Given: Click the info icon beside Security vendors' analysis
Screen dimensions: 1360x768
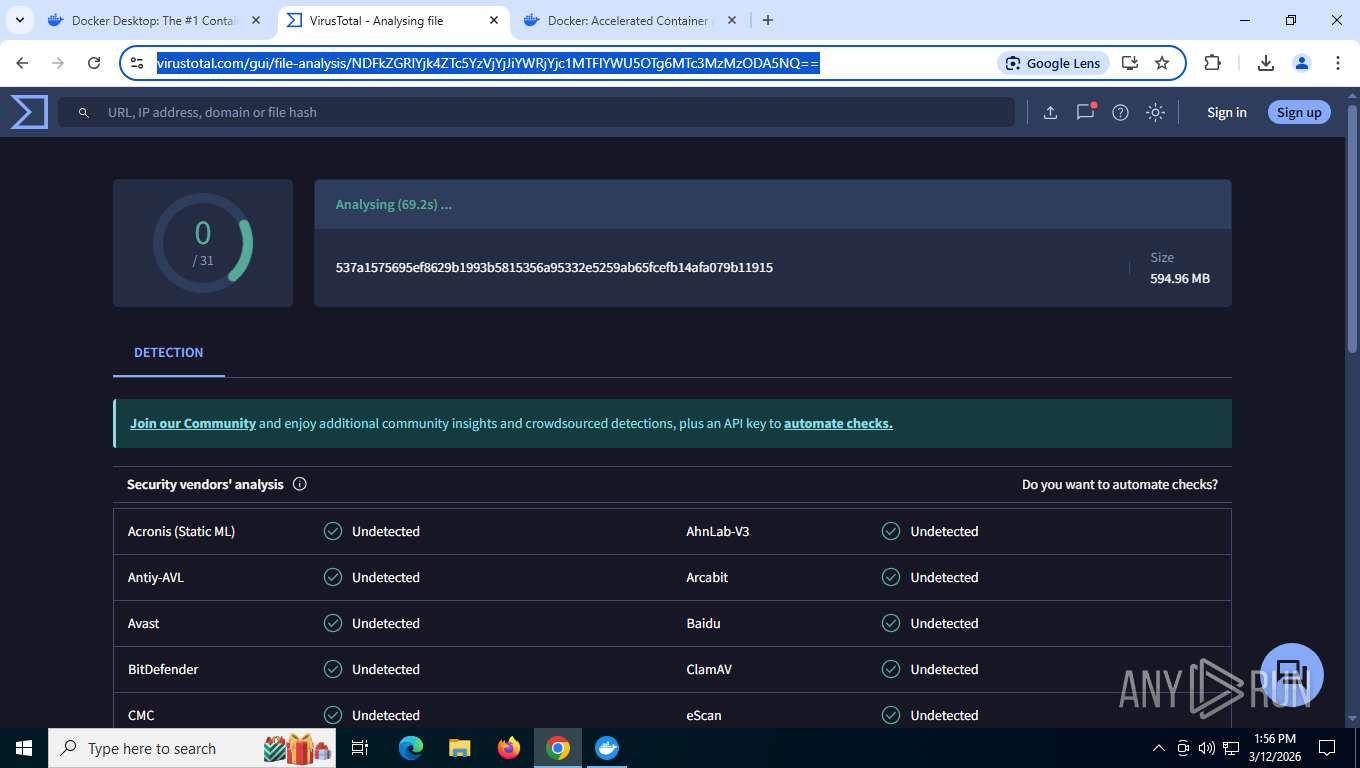Looking at the screenshot, I should pos(299,484).
